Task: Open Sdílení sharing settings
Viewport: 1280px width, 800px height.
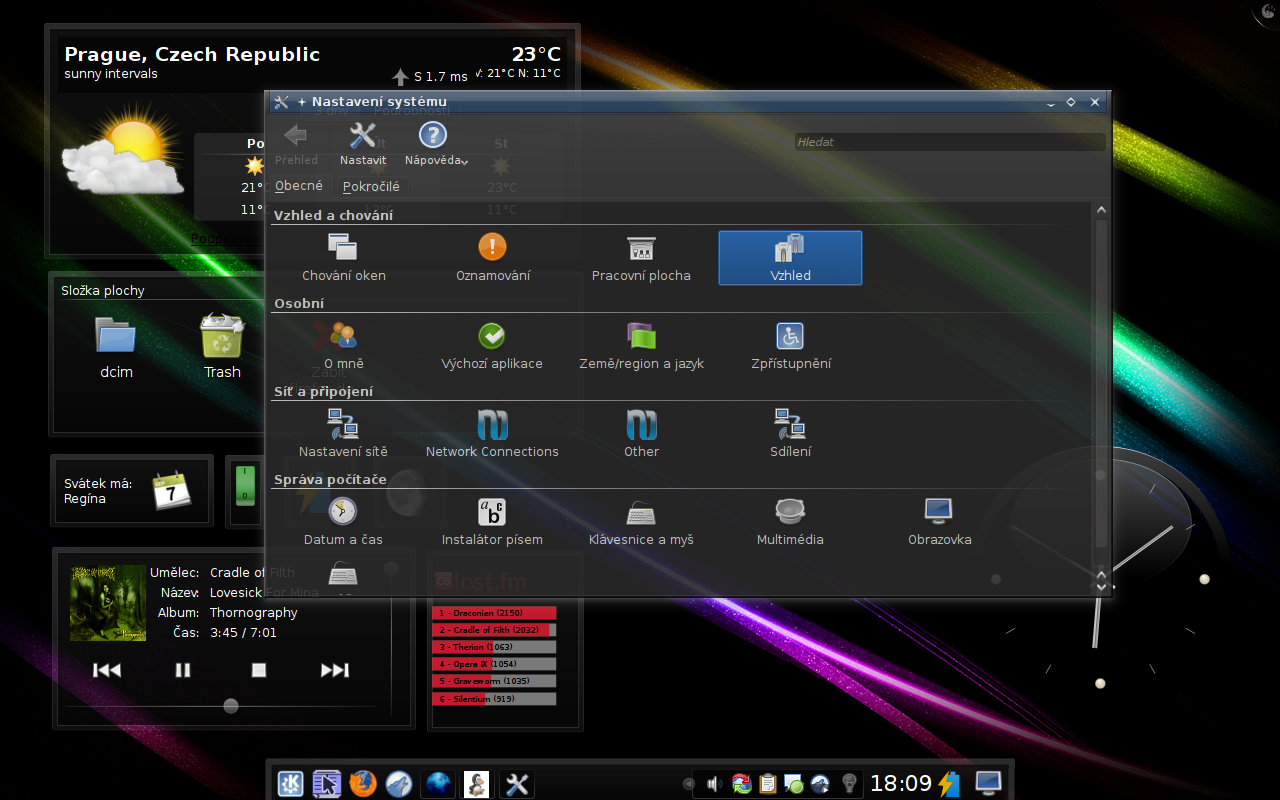Action: pyautogui.click(x=790, y=434)
